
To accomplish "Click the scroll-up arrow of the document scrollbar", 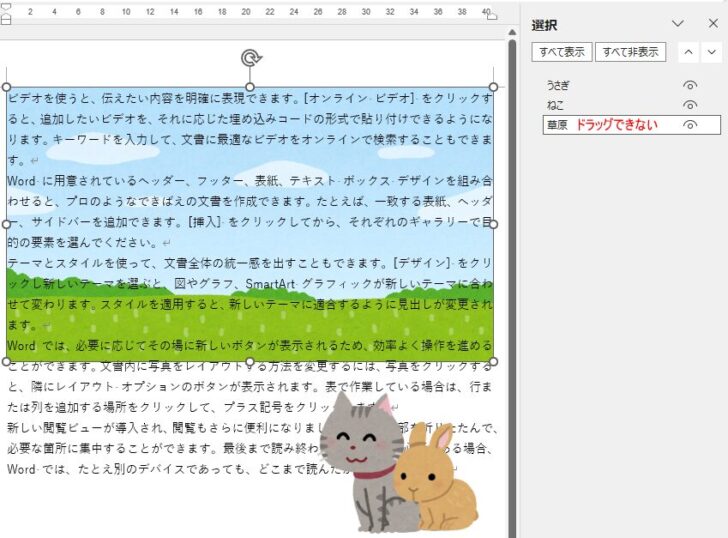I will pos(512,32).
